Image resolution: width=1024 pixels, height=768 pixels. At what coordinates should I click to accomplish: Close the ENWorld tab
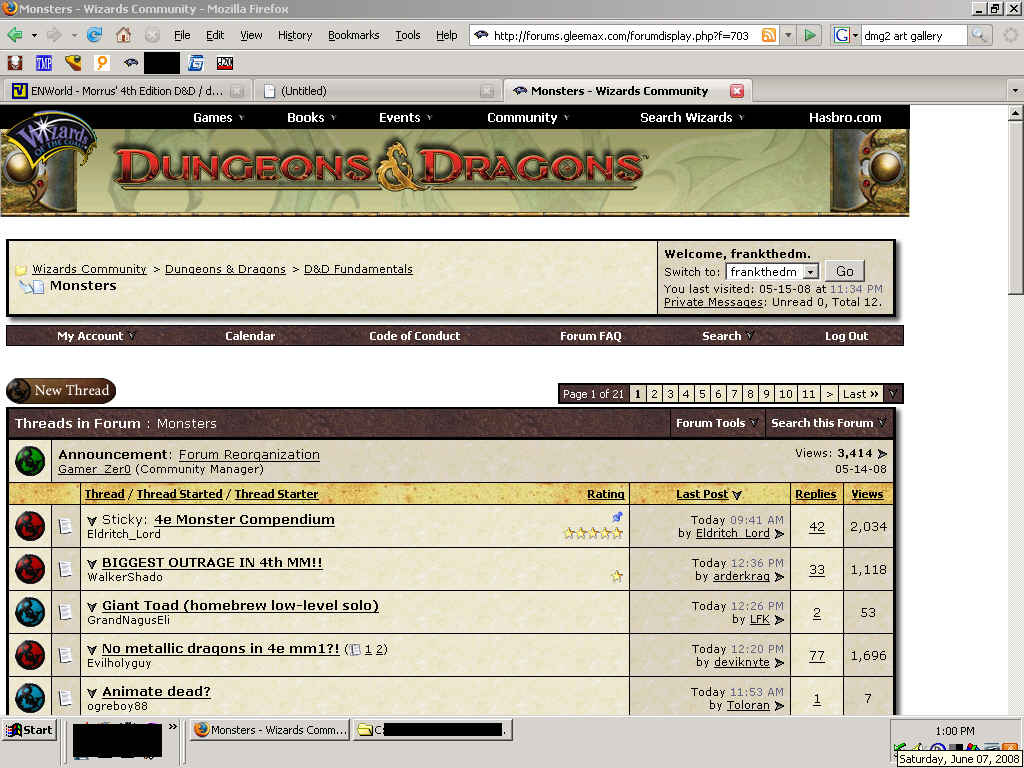click(237, 91)
